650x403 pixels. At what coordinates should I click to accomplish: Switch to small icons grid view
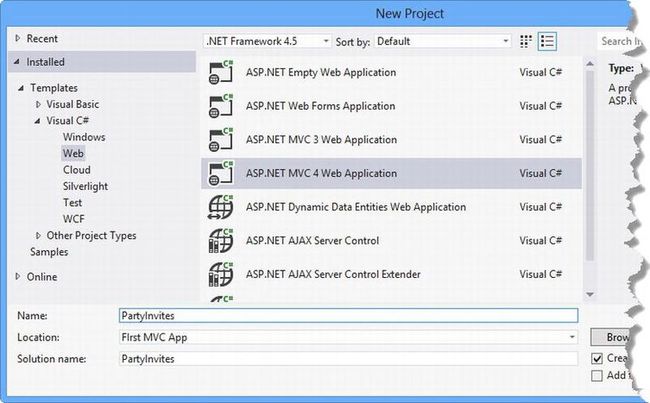click(x=526, y=41)
